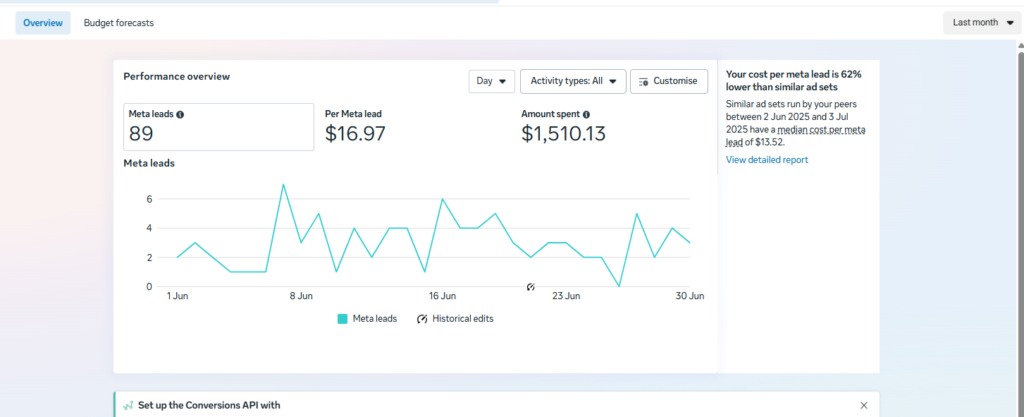Switch to the Overview tab
Viewport: 1024px width, 417px height.
pos(43,23)
